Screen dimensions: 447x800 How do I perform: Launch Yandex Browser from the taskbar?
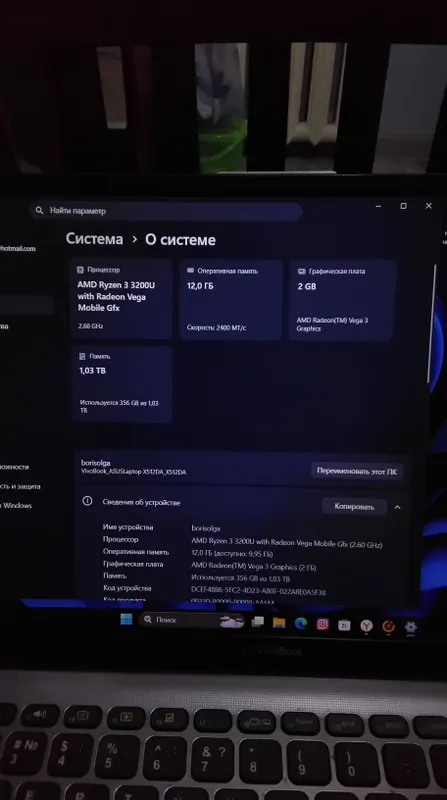(366, 626)
